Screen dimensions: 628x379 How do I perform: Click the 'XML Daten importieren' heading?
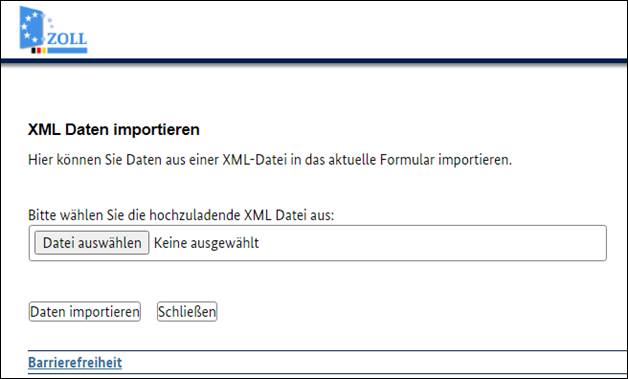pyautogui.click(x=114, y=130)
